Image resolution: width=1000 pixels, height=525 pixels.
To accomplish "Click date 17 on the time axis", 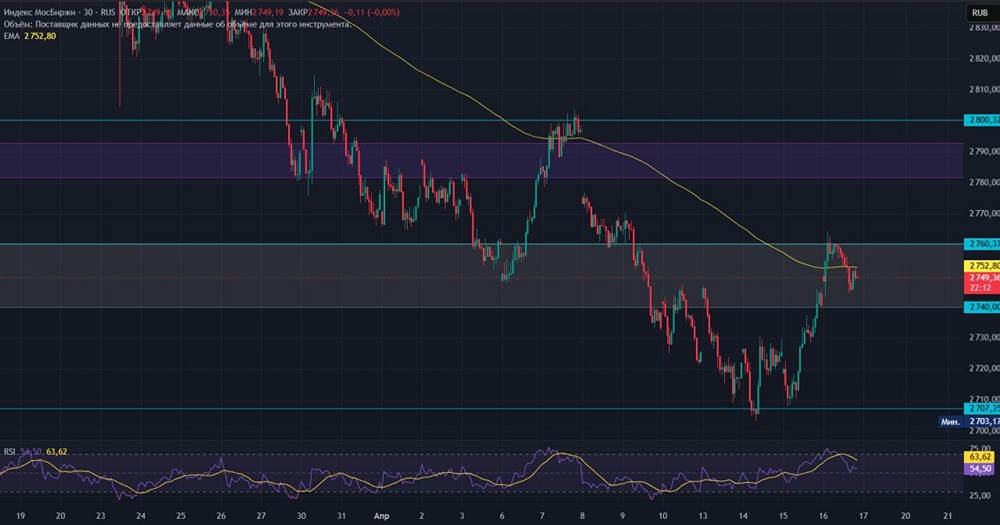I will 864,515.
